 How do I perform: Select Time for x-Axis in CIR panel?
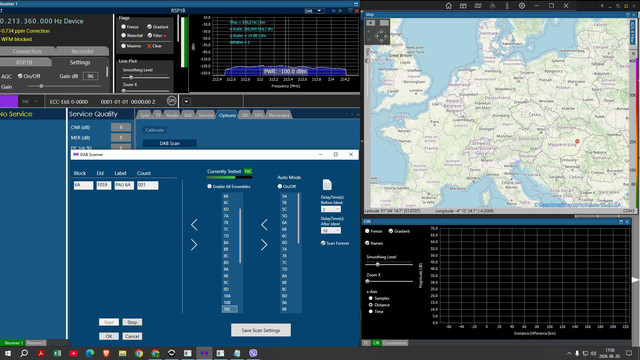pyautogui.click(x=371, y=311)
